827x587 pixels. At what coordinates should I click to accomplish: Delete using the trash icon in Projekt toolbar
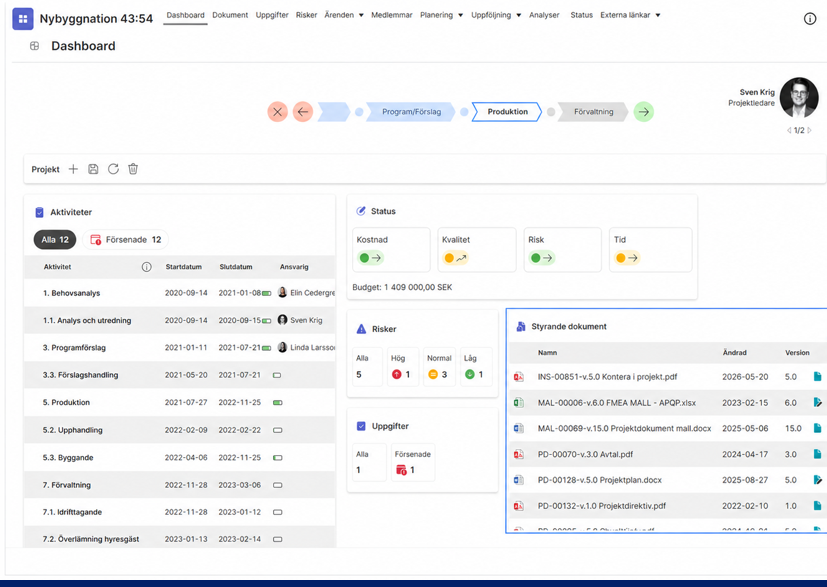coord(133,169)
